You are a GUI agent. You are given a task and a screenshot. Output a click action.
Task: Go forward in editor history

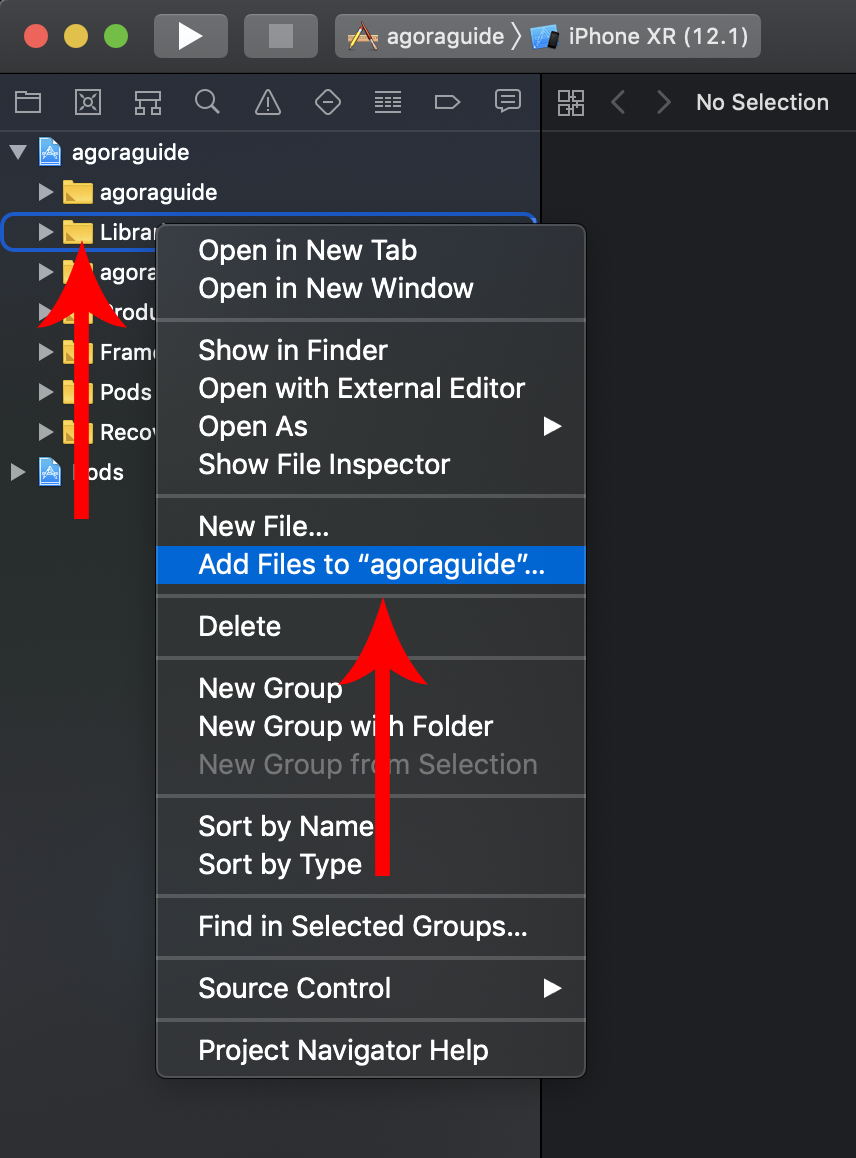(664, 102)
